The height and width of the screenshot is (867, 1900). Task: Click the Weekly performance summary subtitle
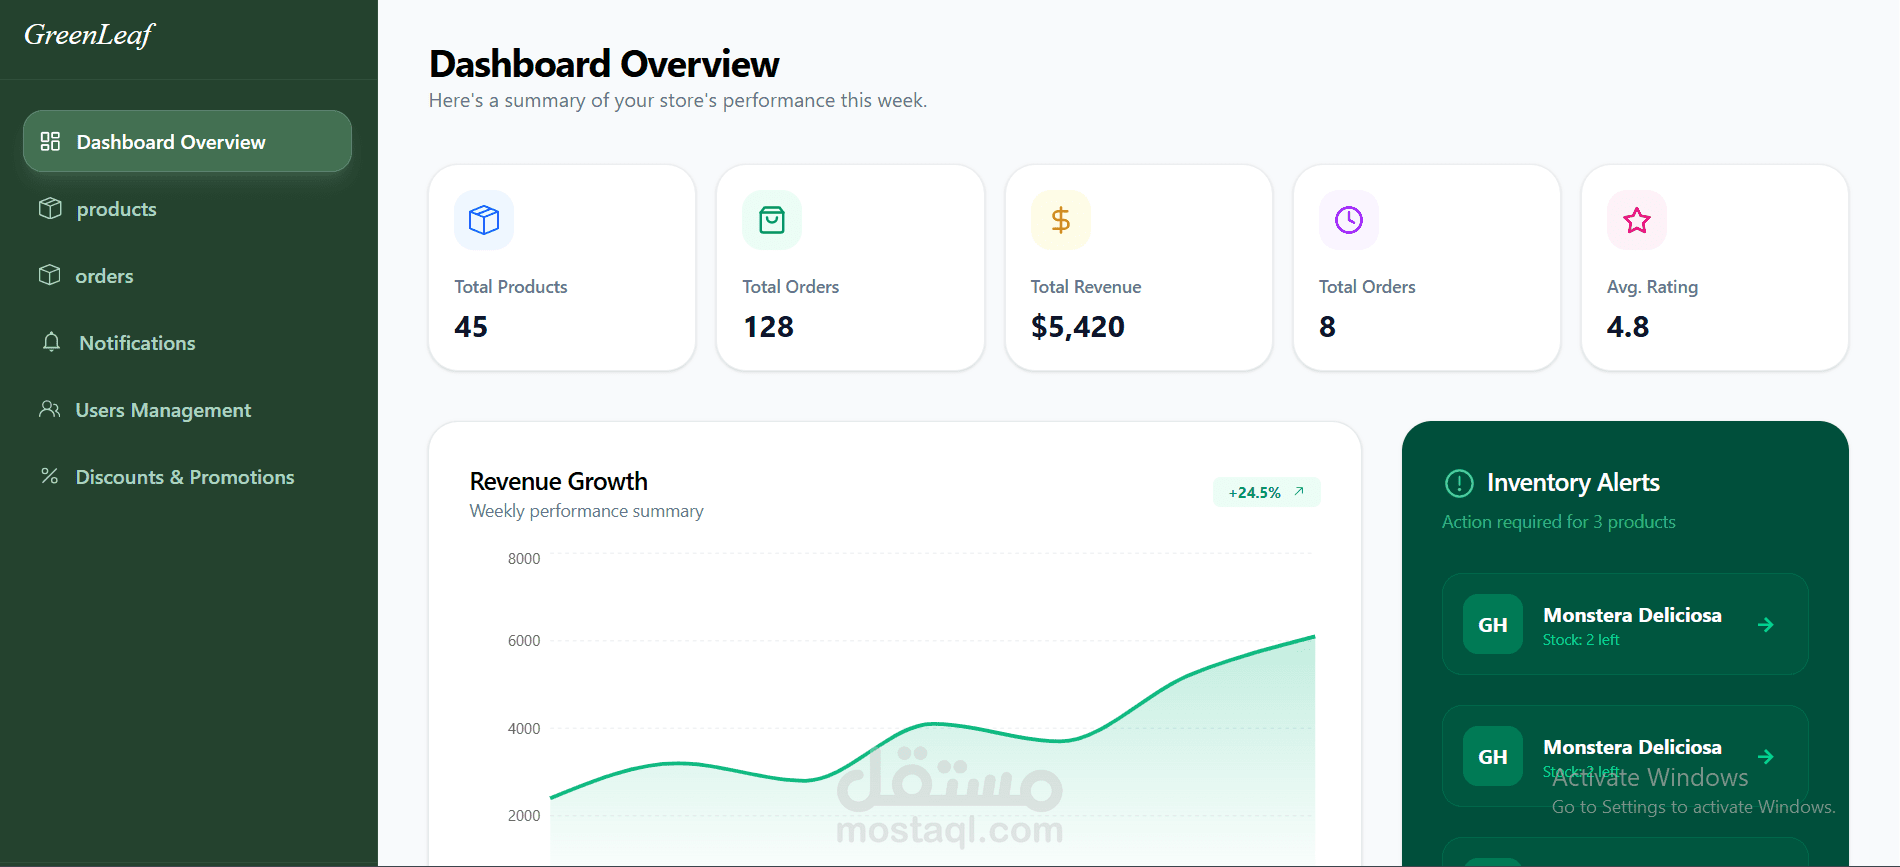coord(587,511)
